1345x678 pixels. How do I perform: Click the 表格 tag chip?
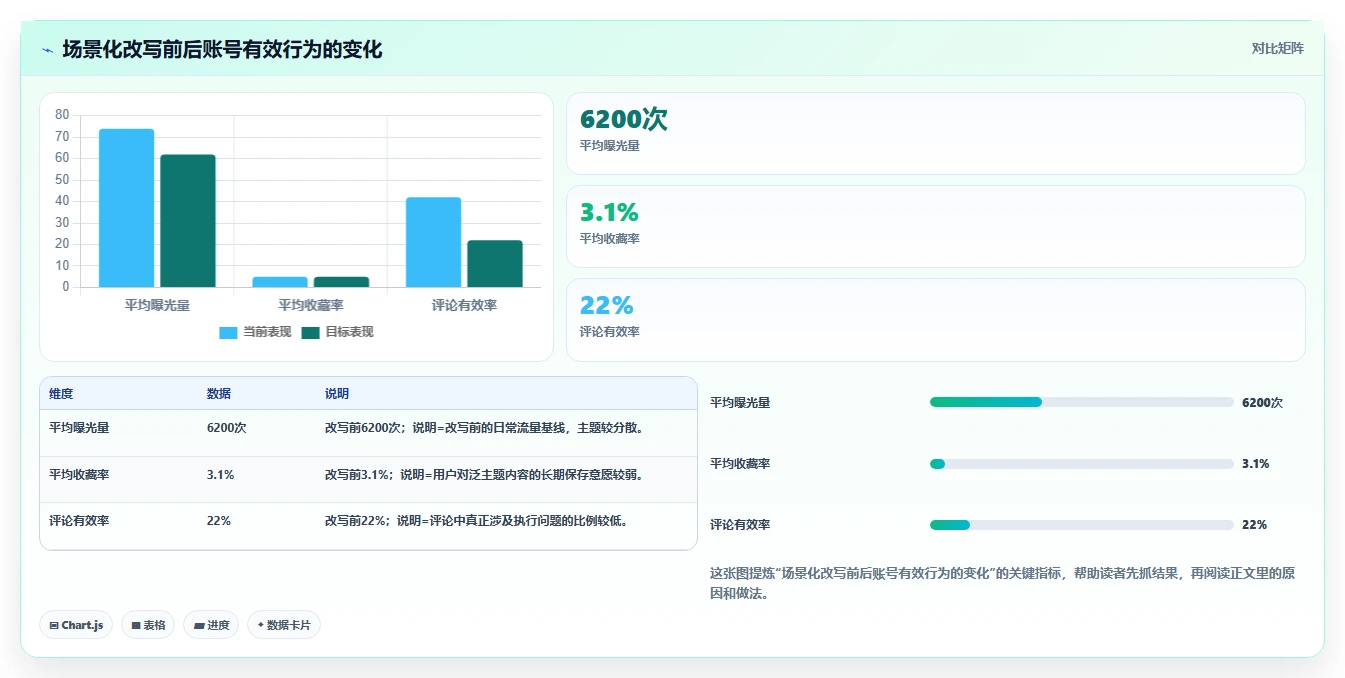click(x=148, y=625)
